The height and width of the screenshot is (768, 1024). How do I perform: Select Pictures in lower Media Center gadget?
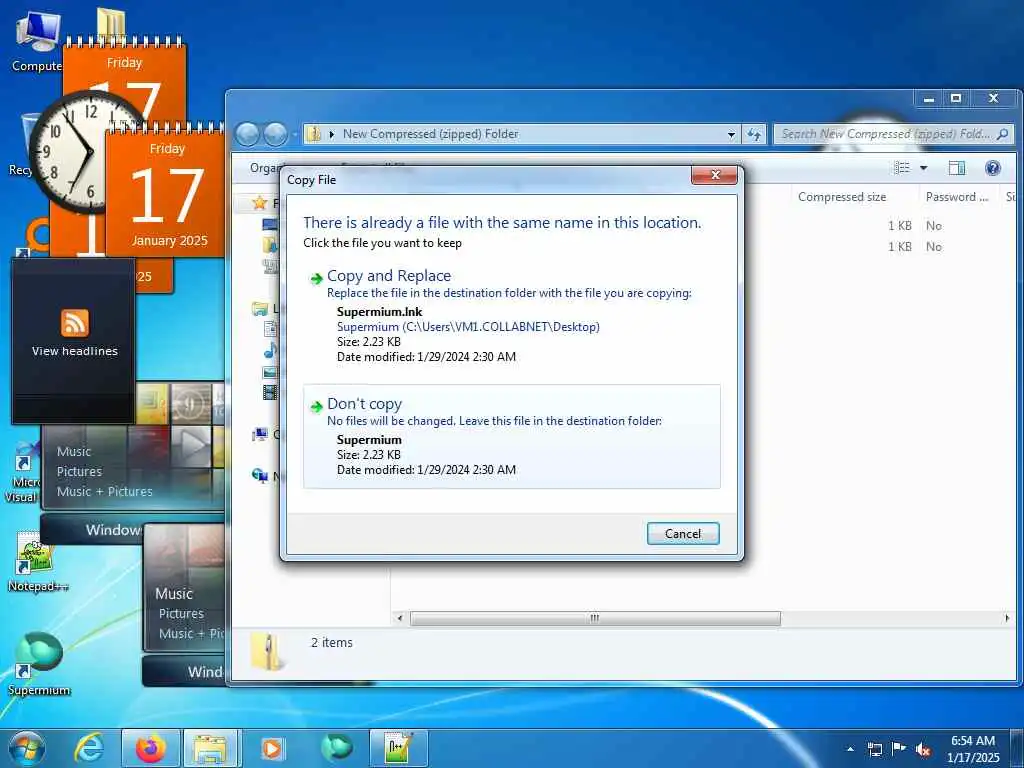[181, 613]
